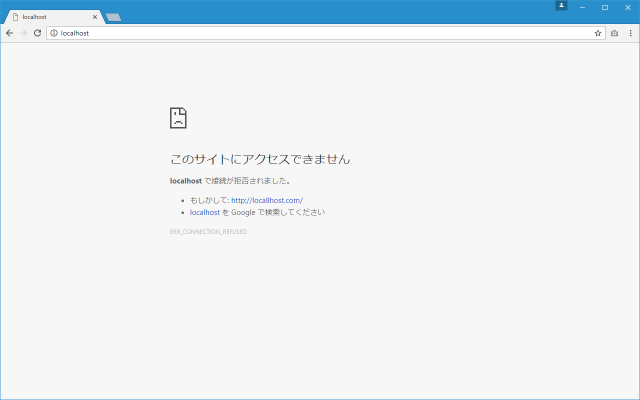Image resolution: width=640 pixels, height=400 pixels.
Task: Close the Chrome window
Action: click(x=627, y=7)
